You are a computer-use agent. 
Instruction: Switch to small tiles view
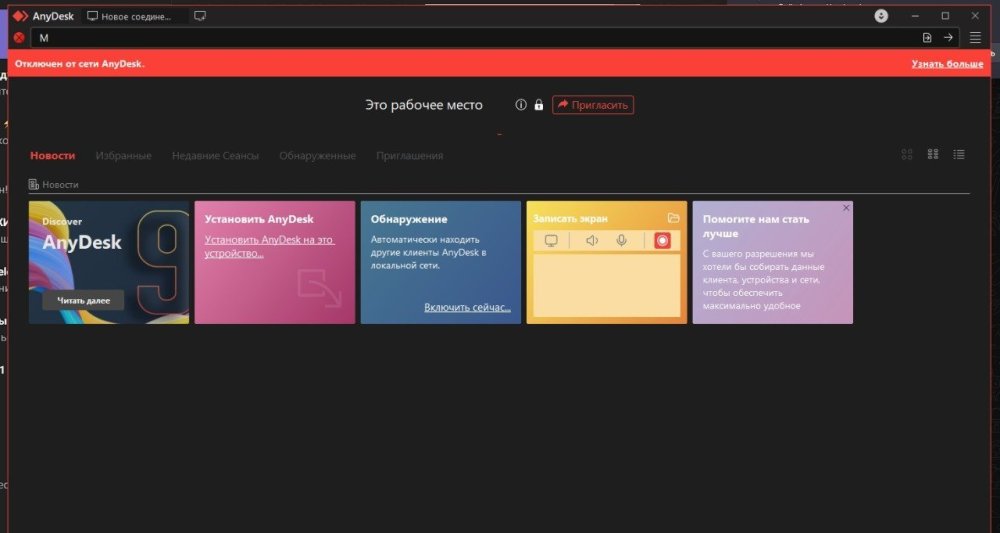point(933,154)
